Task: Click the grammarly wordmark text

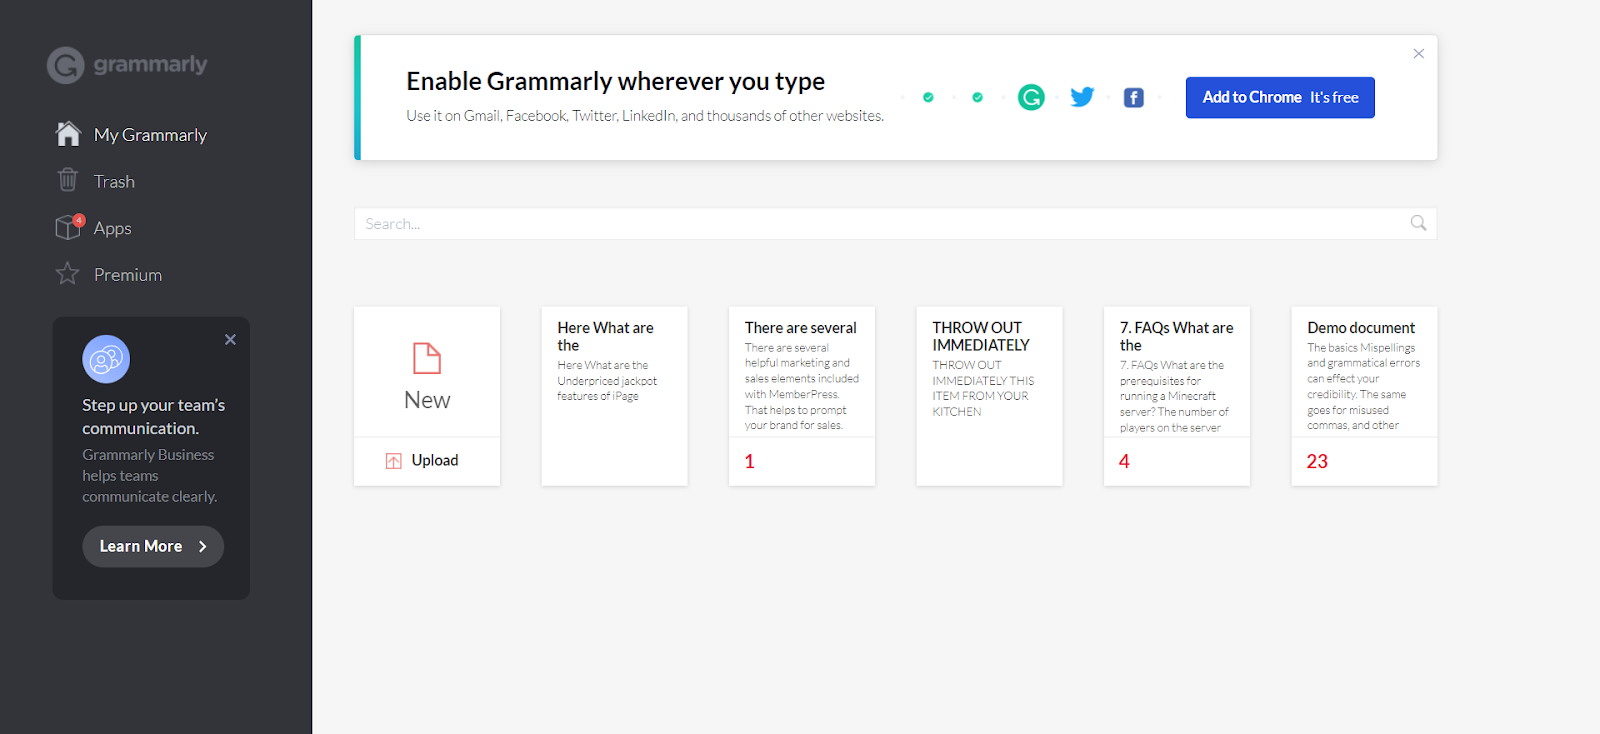Action: 151,65
